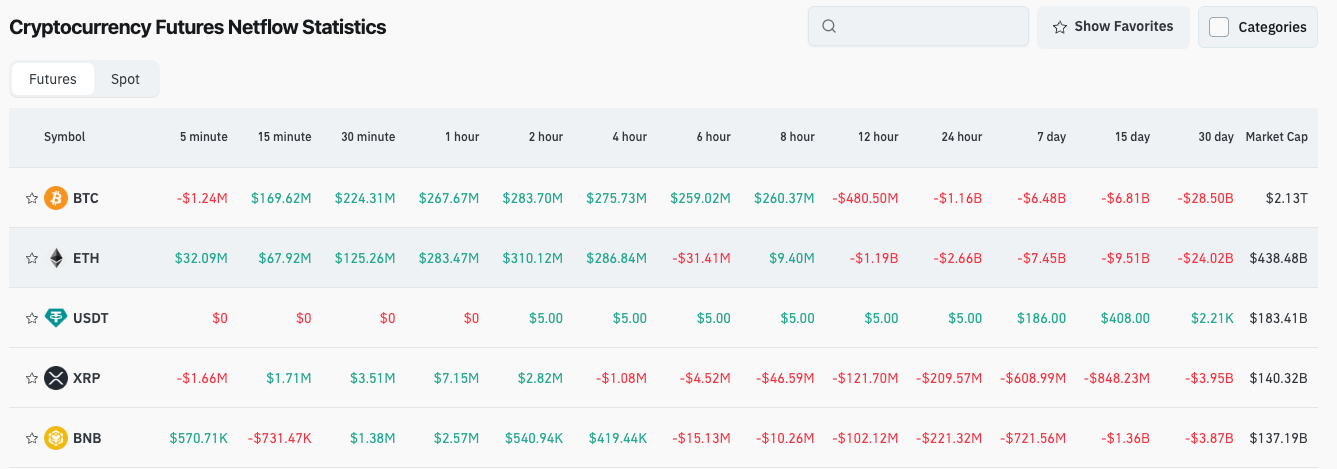Click the Ethereum diamond logo
Image resolution: width=1337 pixels, height=469 pixels.
click(x=56, y=258)
